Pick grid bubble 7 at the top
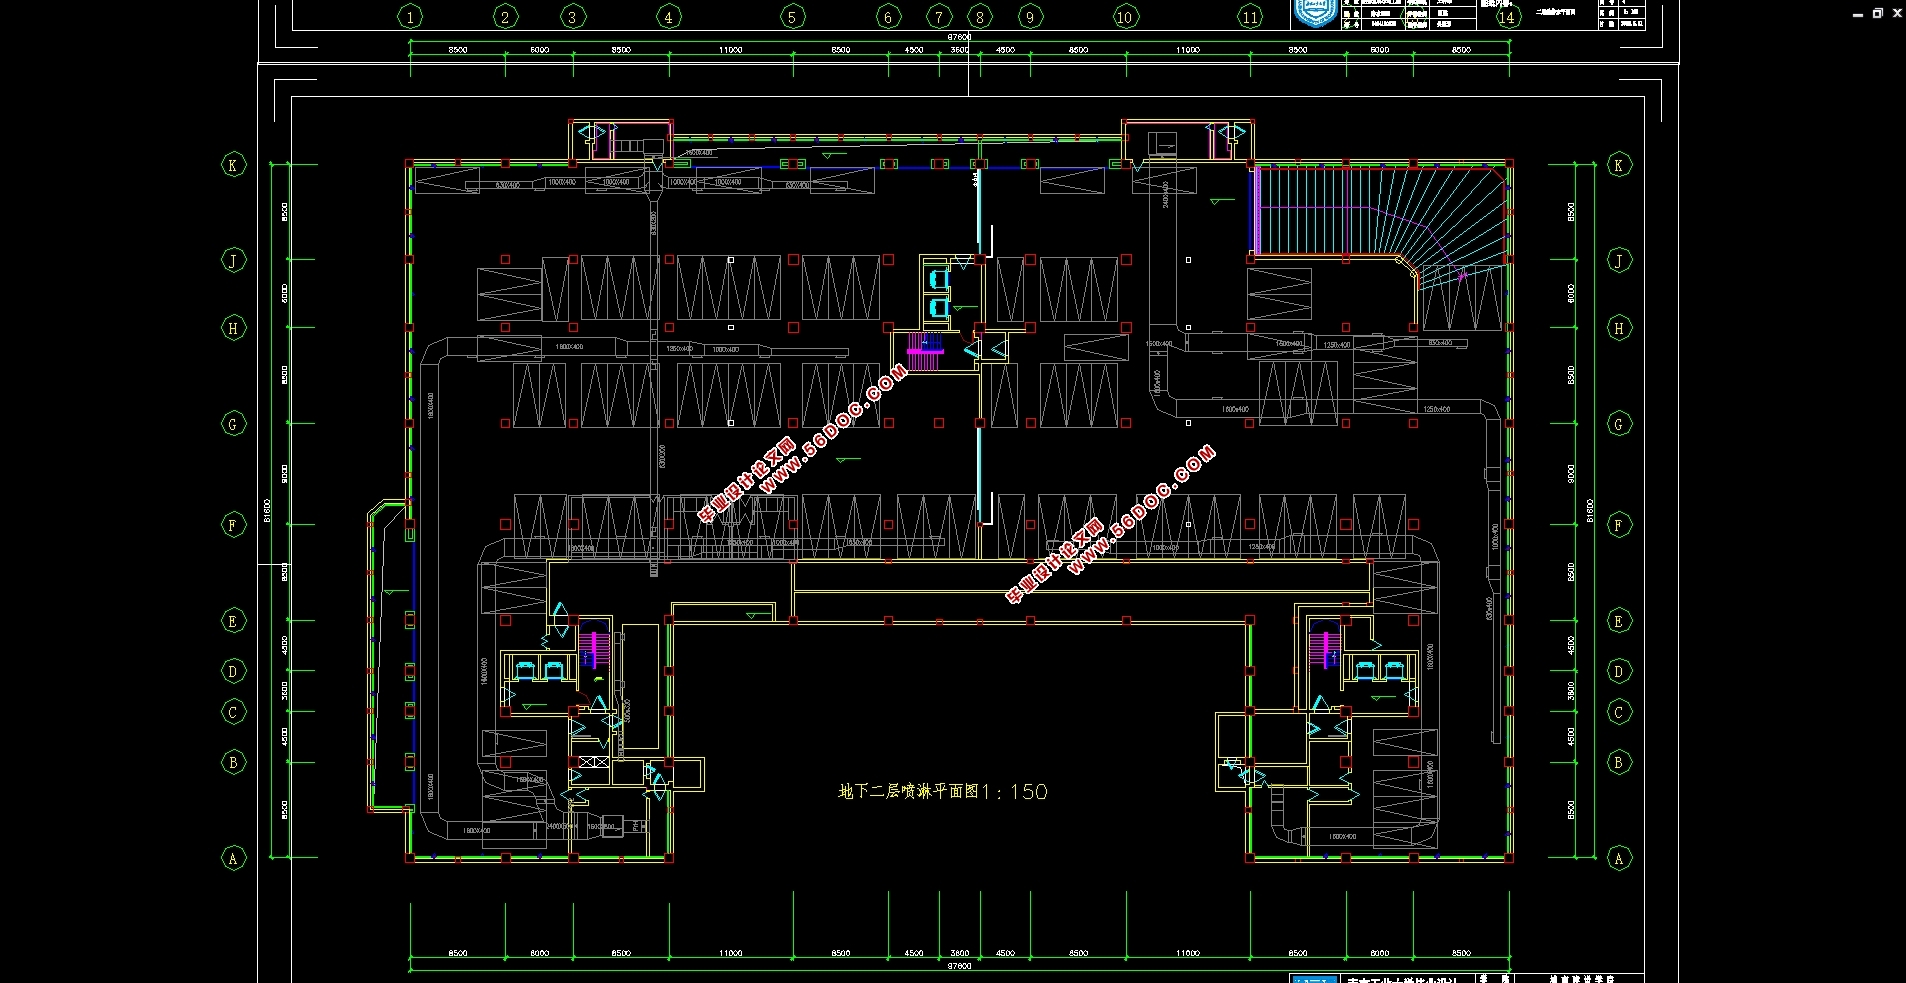The height and width of the screenshot is (983, 1906). (x=938, y=16)
